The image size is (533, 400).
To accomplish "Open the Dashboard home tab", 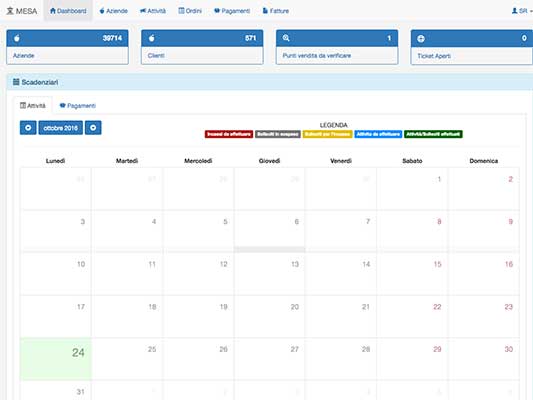I will coord(68,11).
